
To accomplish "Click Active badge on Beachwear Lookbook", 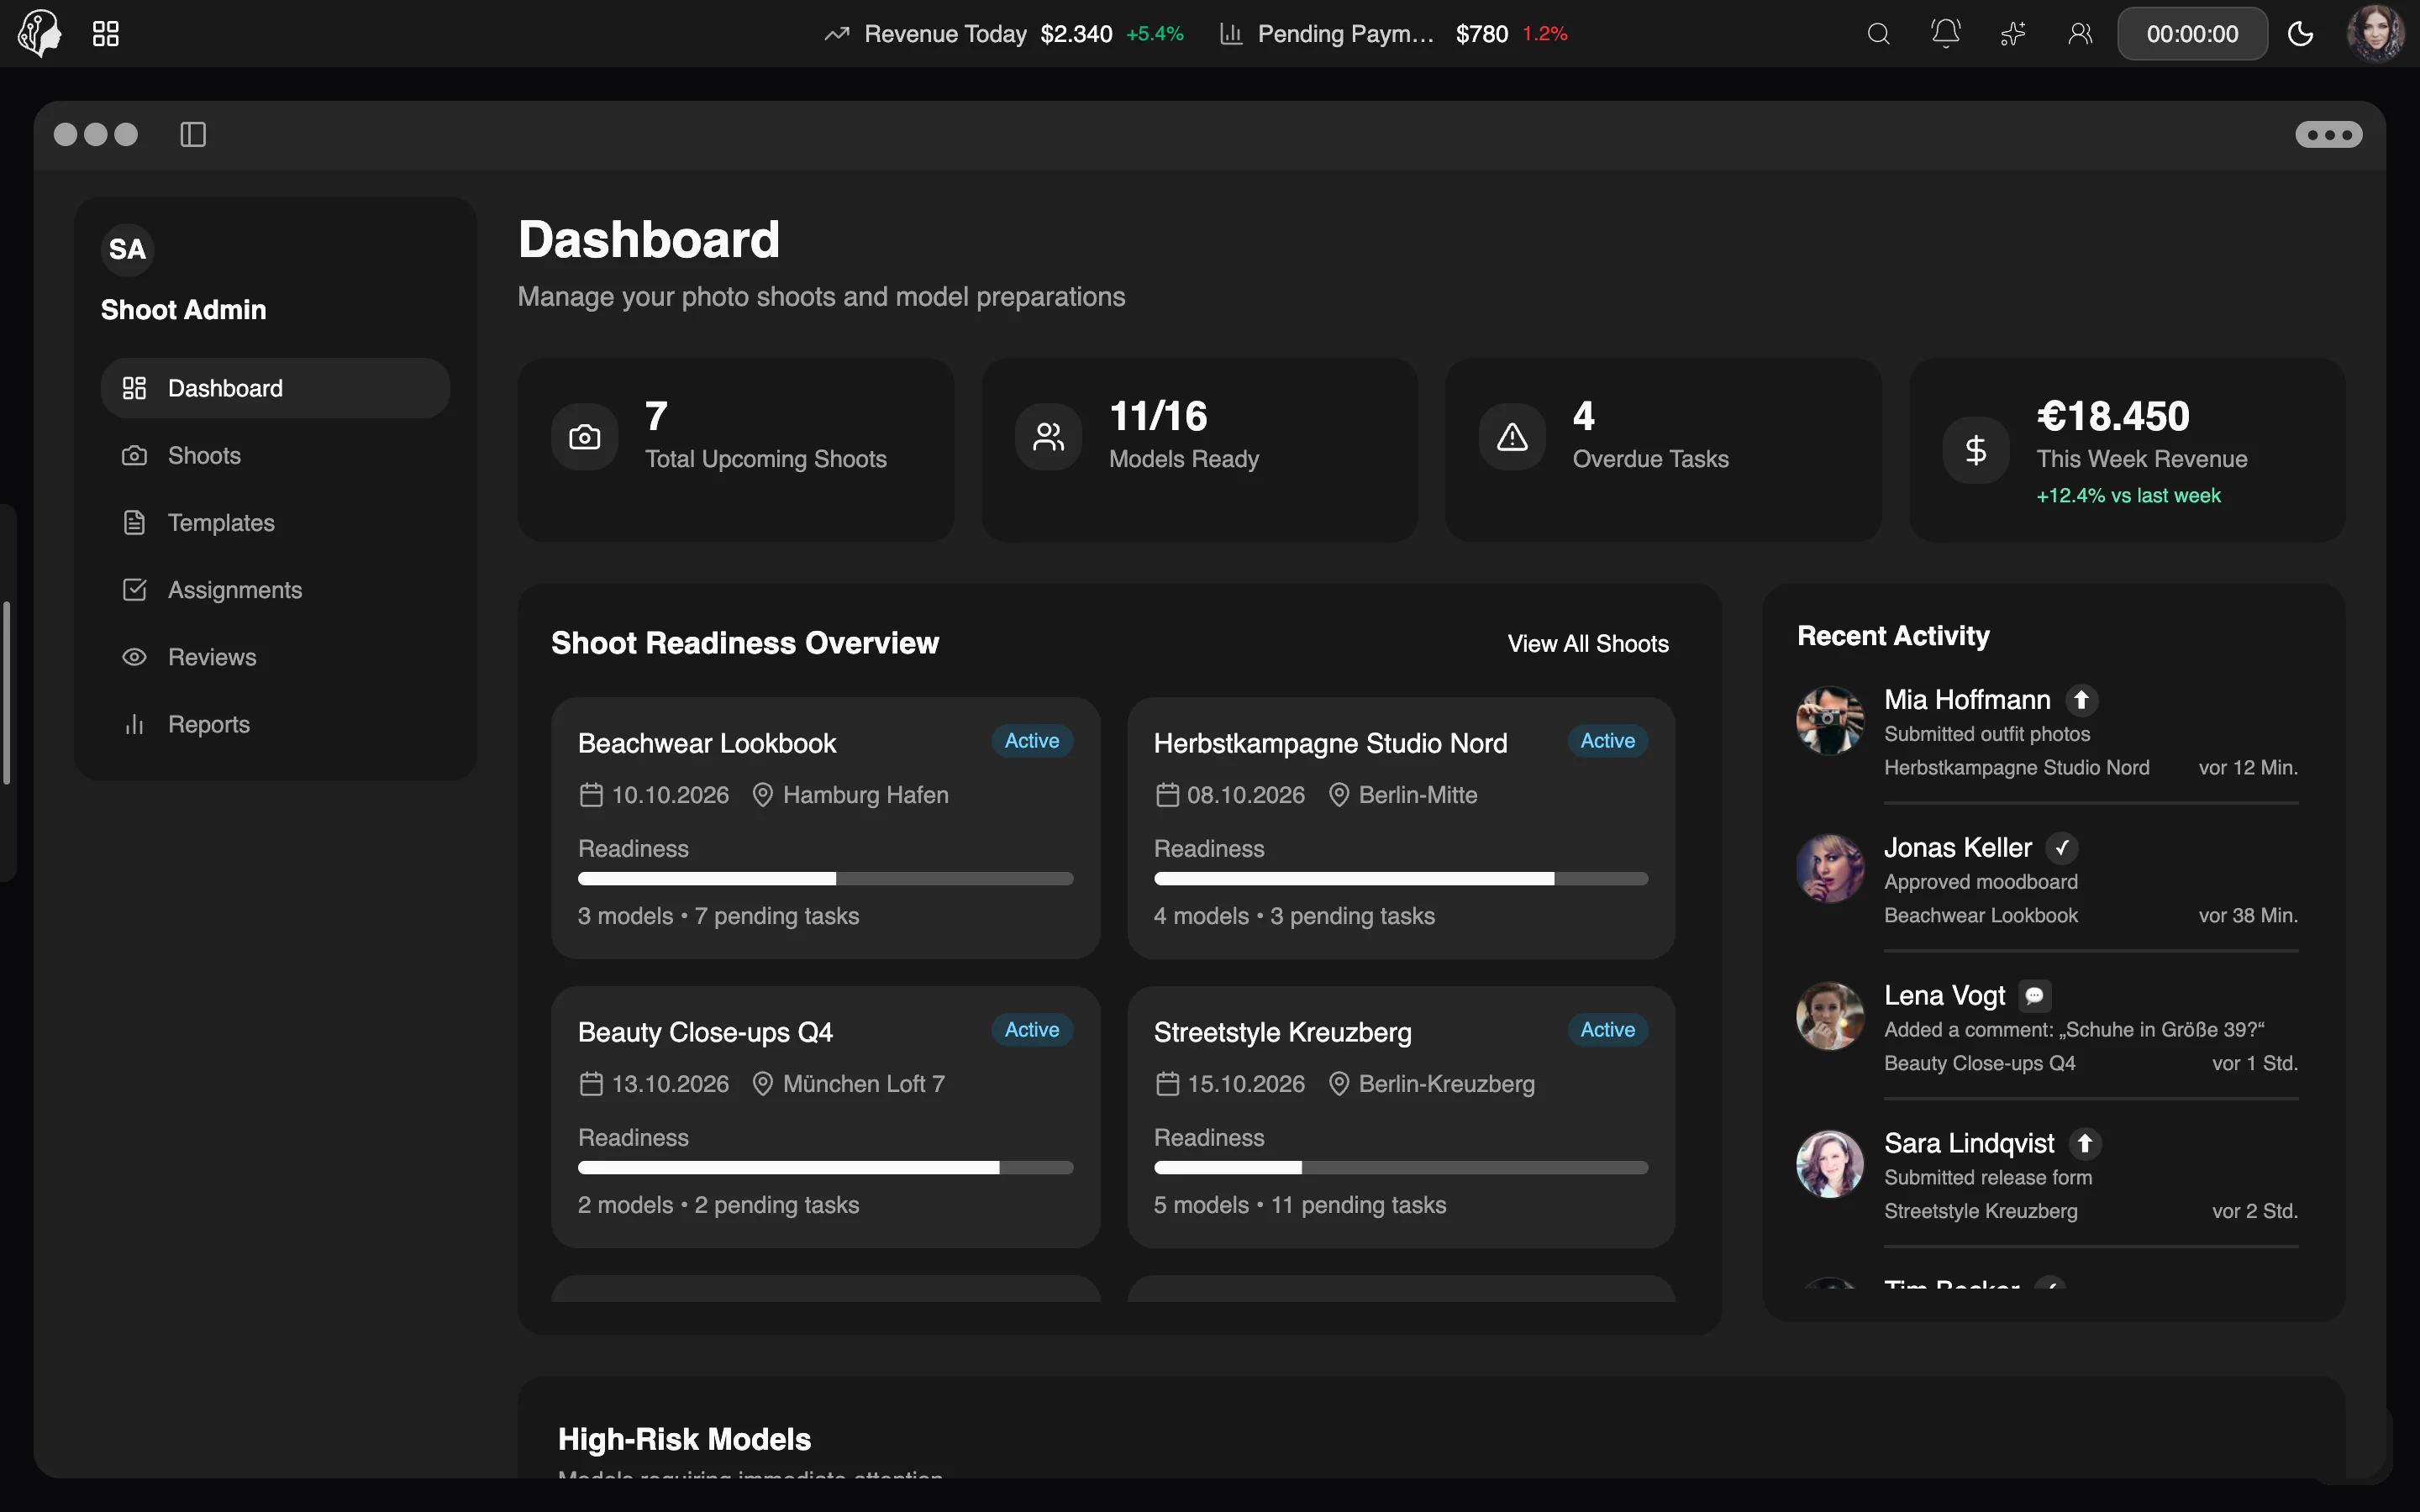I will pyautogui.click(x=1032, y=741).
